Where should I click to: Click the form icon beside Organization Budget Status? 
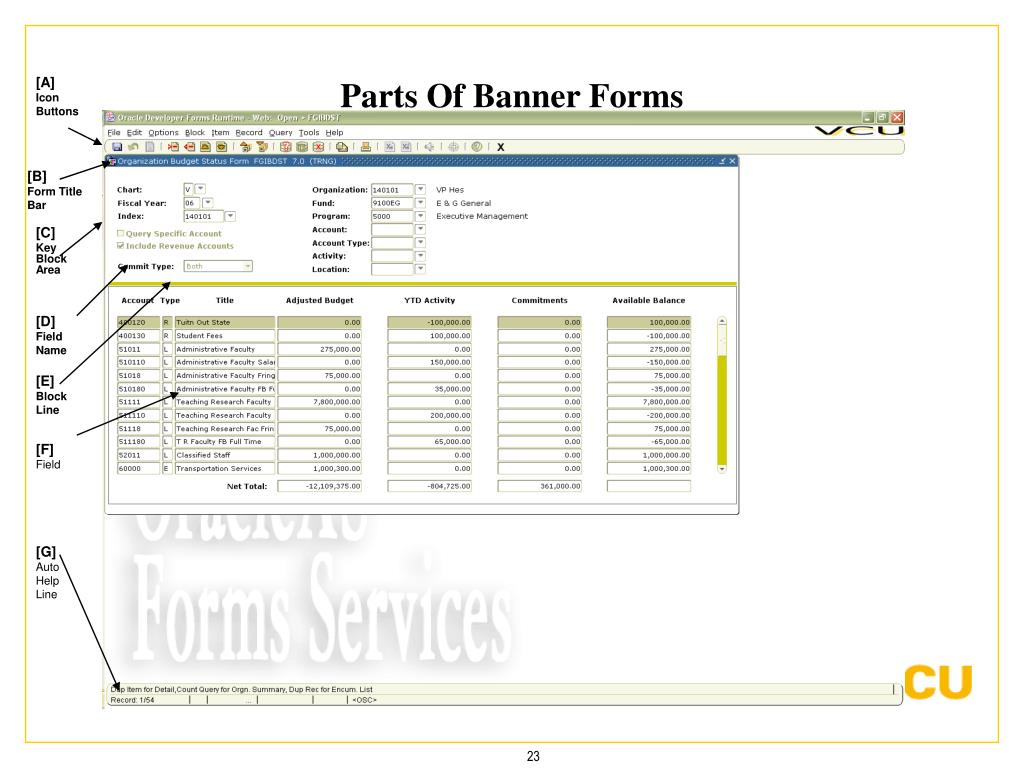coord(112,161)
